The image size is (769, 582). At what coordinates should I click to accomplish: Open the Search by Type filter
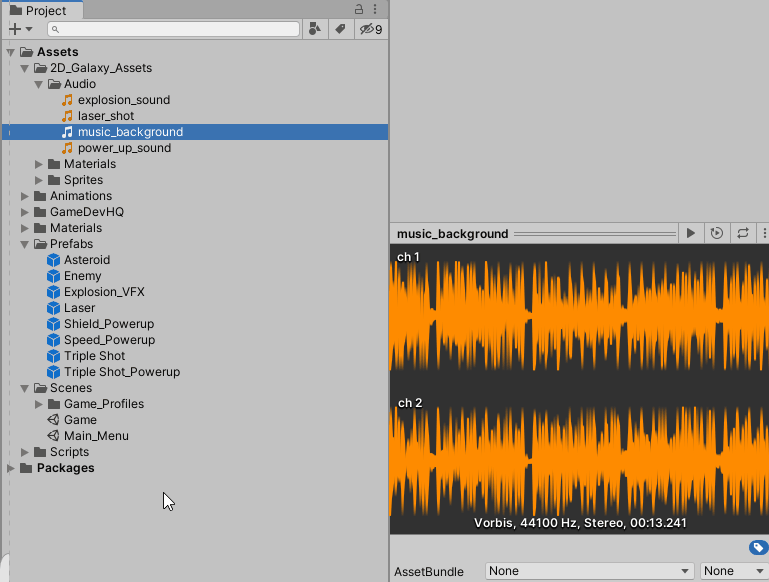point(315,29)
